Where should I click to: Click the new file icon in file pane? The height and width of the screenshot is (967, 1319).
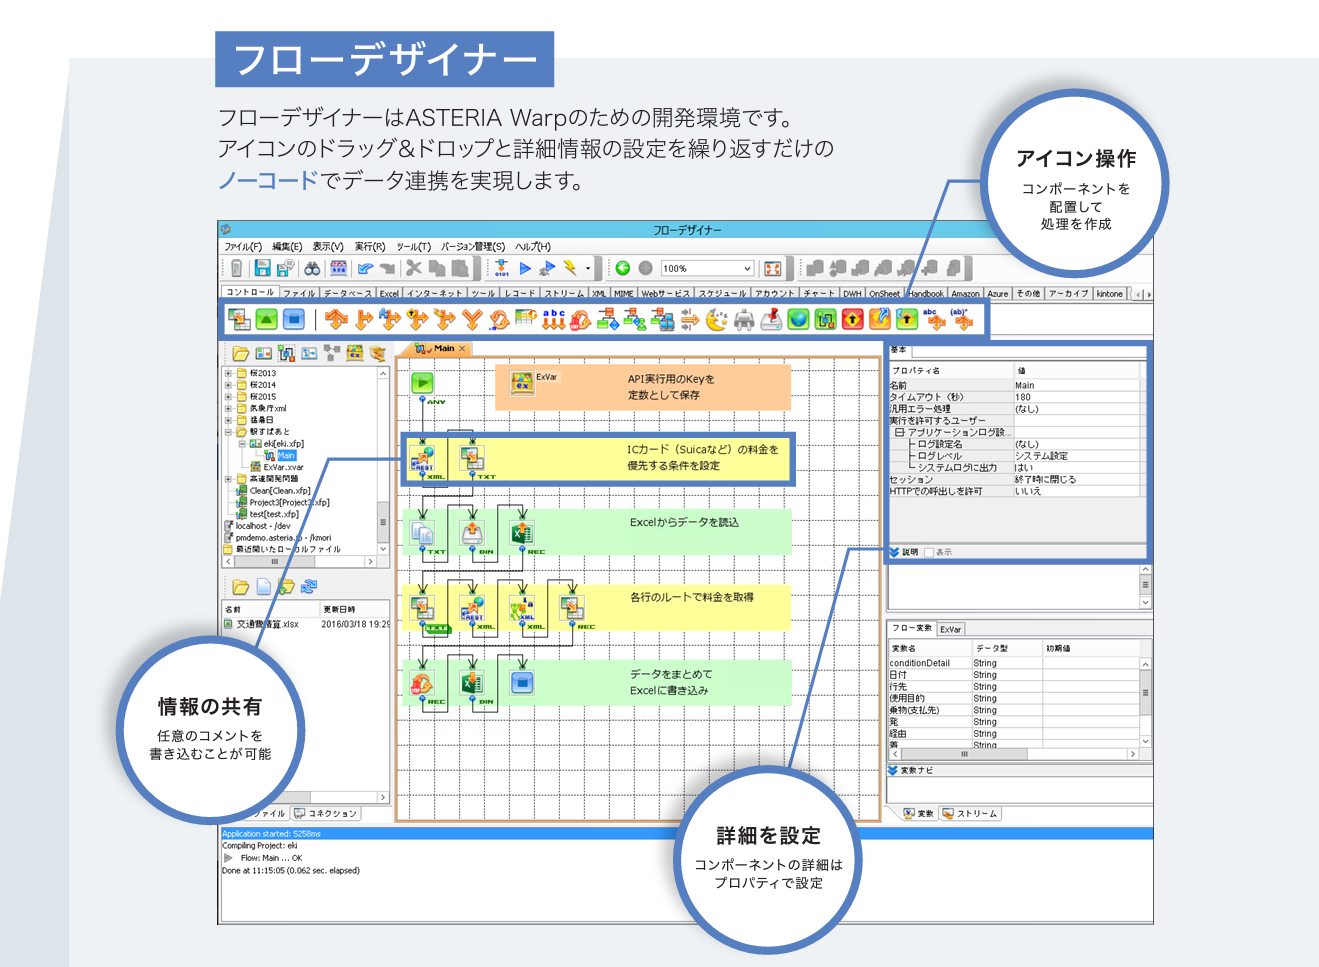263,586
